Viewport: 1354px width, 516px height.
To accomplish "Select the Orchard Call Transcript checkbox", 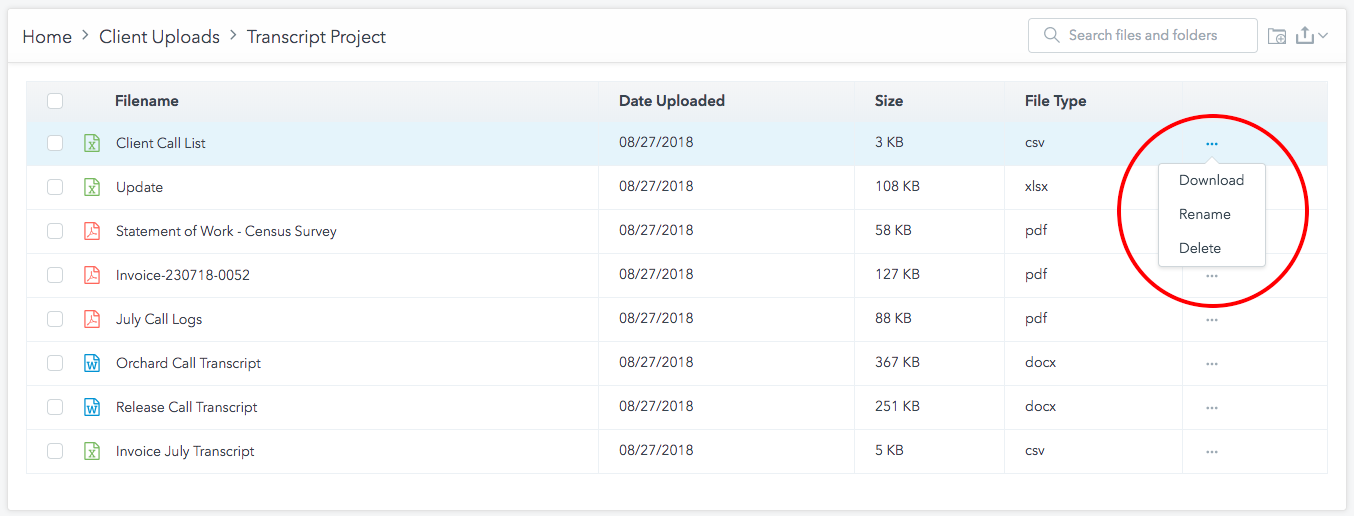I will point(55,363).
